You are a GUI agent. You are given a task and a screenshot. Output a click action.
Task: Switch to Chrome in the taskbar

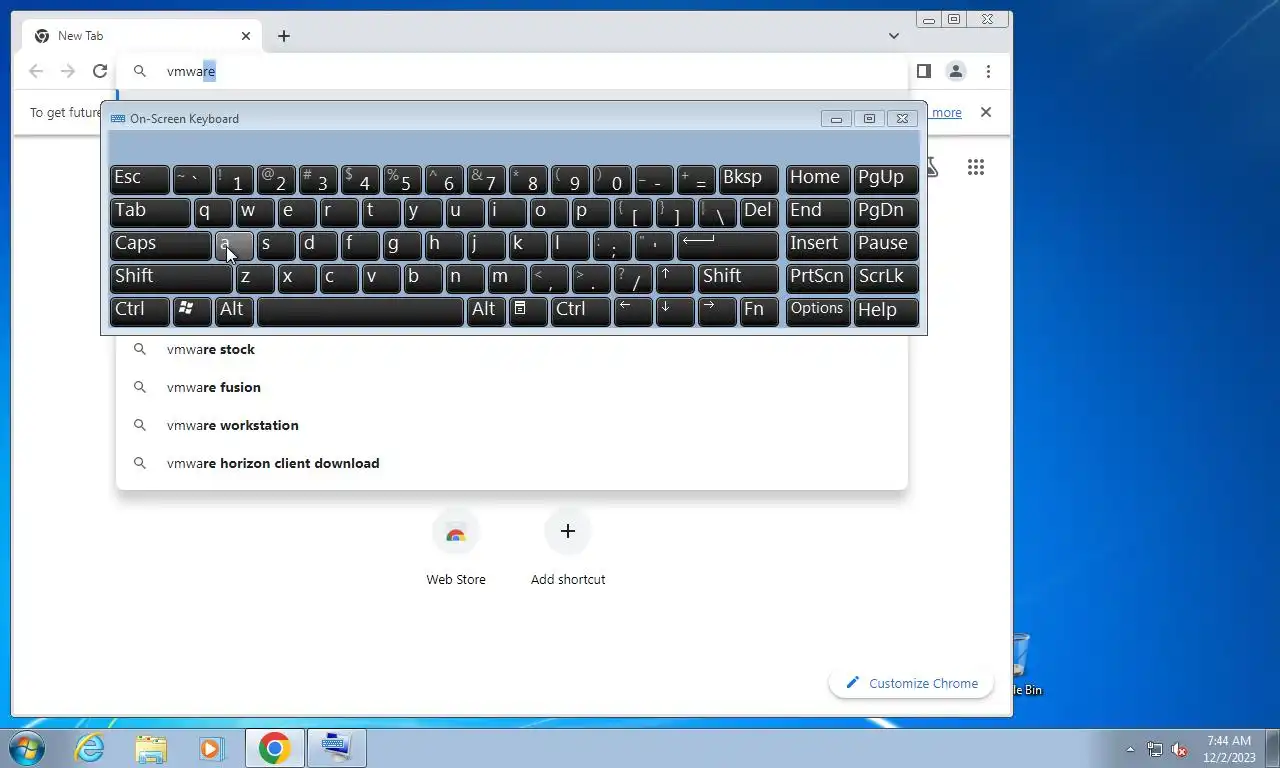point(274,748)
